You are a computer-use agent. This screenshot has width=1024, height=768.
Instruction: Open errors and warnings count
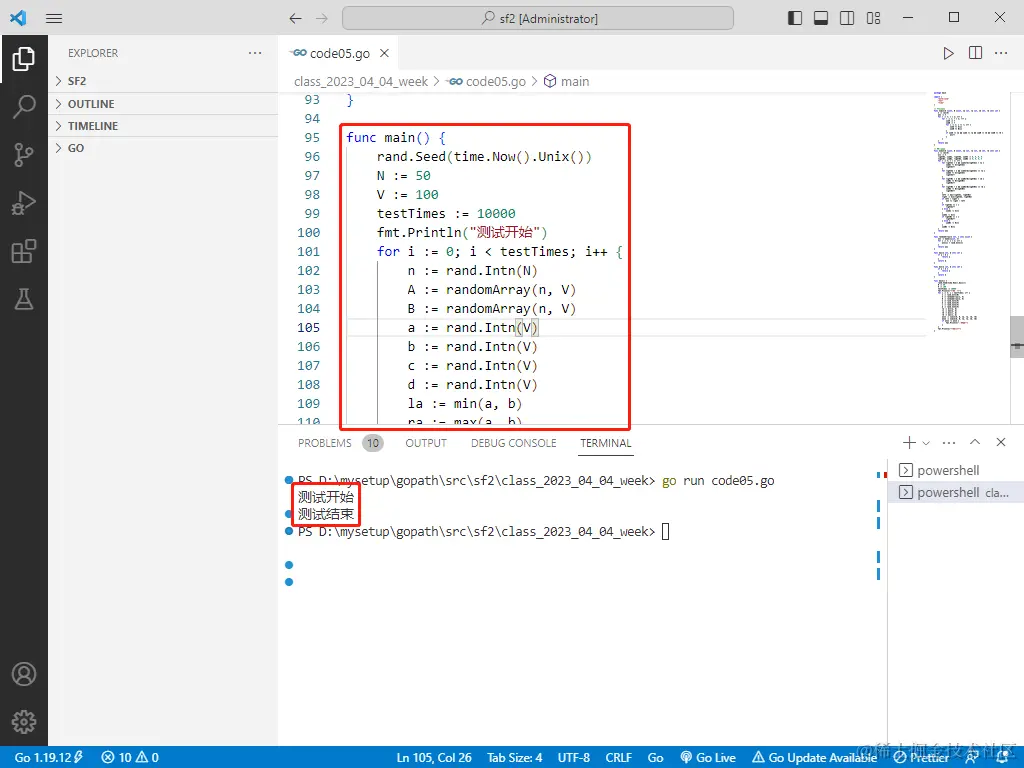point(130,758)
